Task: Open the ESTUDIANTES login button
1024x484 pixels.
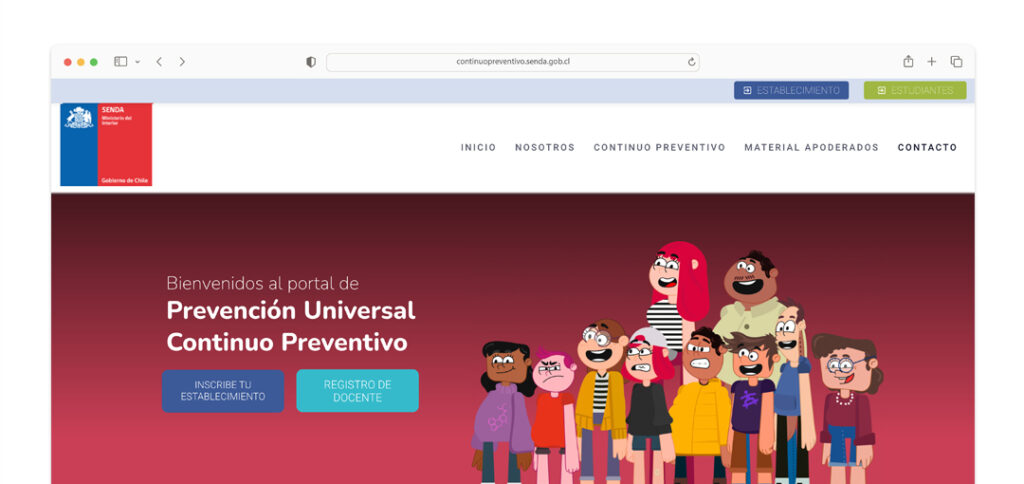Action: [915, 90]
